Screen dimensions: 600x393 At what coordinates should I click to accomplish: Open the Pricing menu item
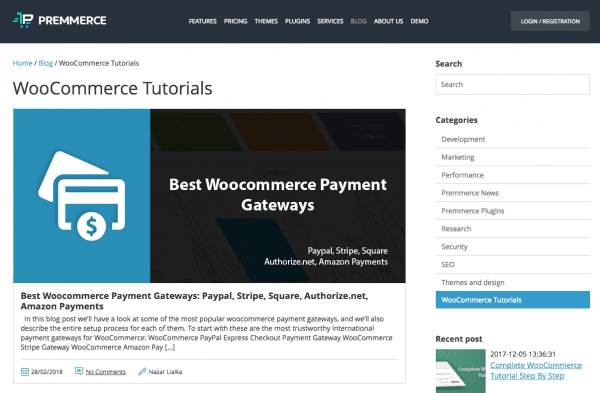tap(235, 21)
